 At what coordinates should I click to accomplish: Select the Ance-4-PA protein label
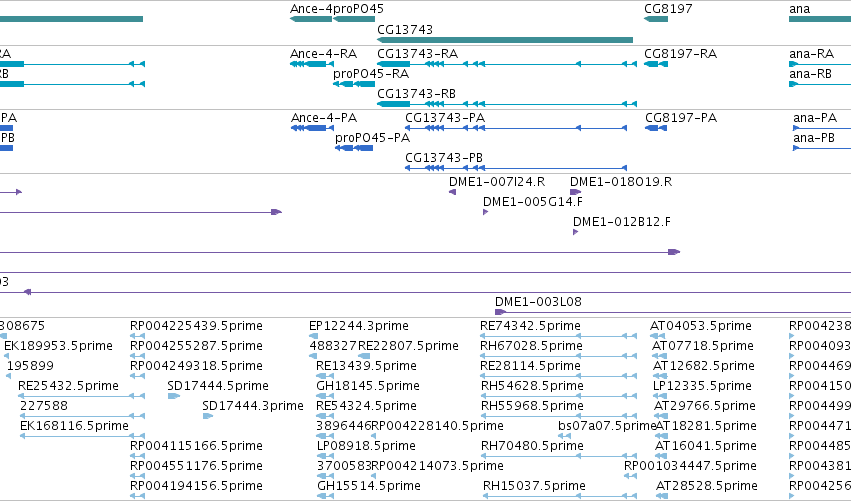324,118
